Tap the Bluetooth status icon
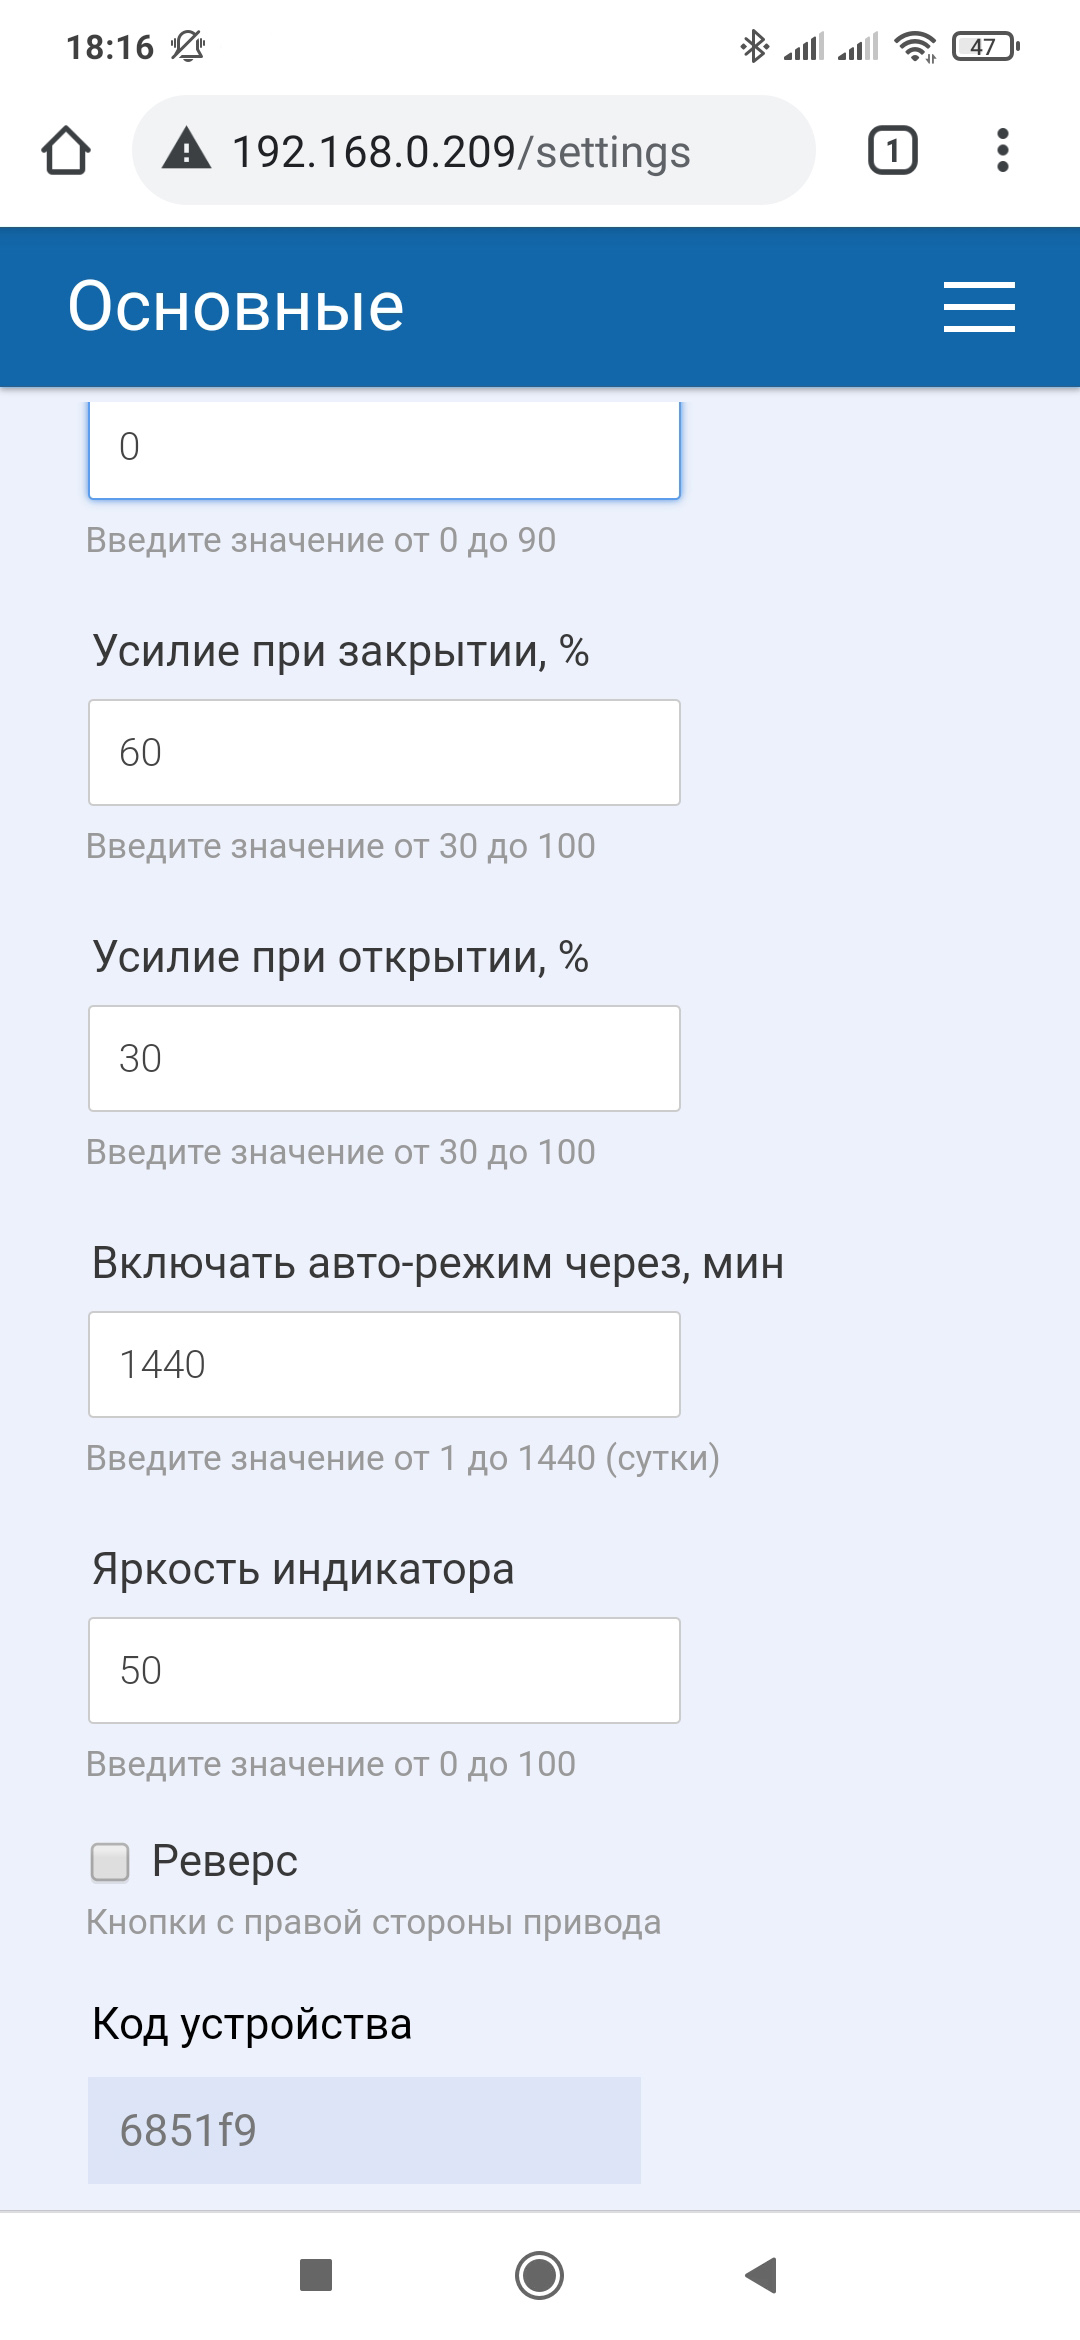Screen dimensions: 1080x2340 point(754,46)
